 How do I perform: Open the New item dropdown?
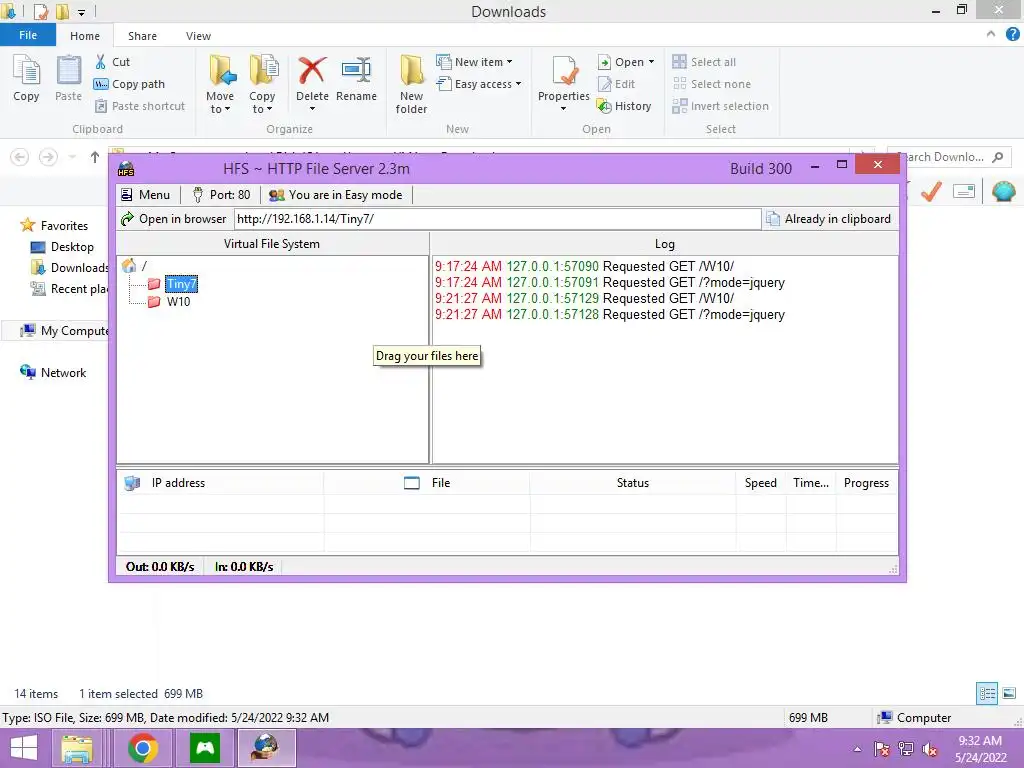[474, 61]
